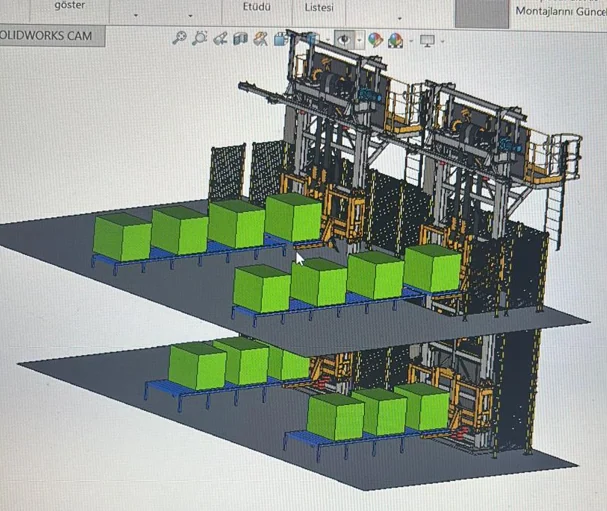Return to the previous view icon

click(220, 39)
